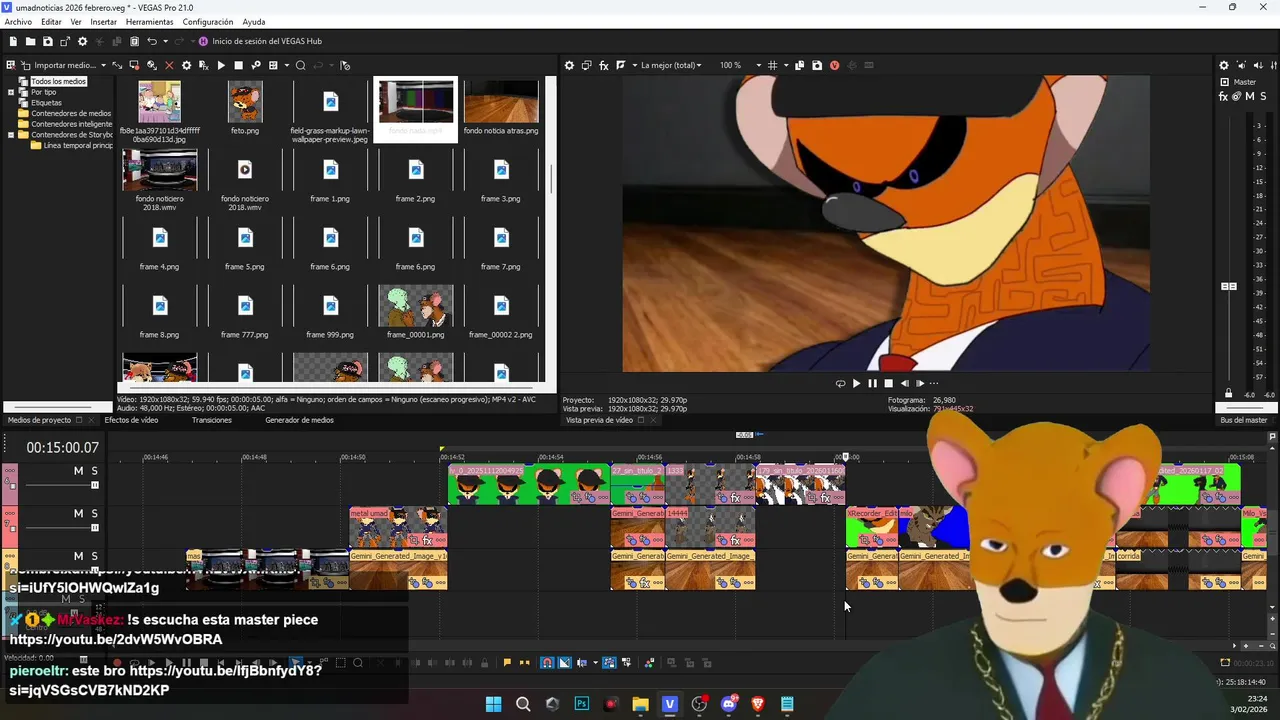1280x720 pixels.
Task: Save snapshot to file in preview toolbar
Action: (x=817, y=65)
